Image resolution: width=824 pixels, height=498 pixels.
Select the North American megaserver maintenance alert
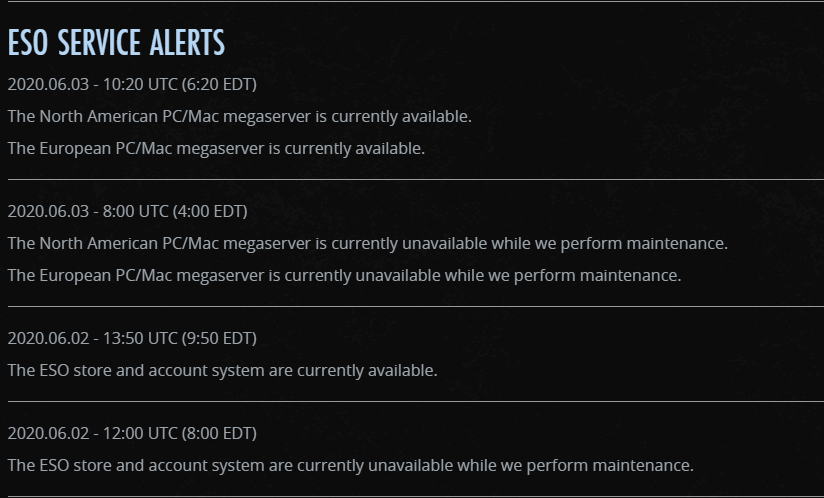pos(367,243)
